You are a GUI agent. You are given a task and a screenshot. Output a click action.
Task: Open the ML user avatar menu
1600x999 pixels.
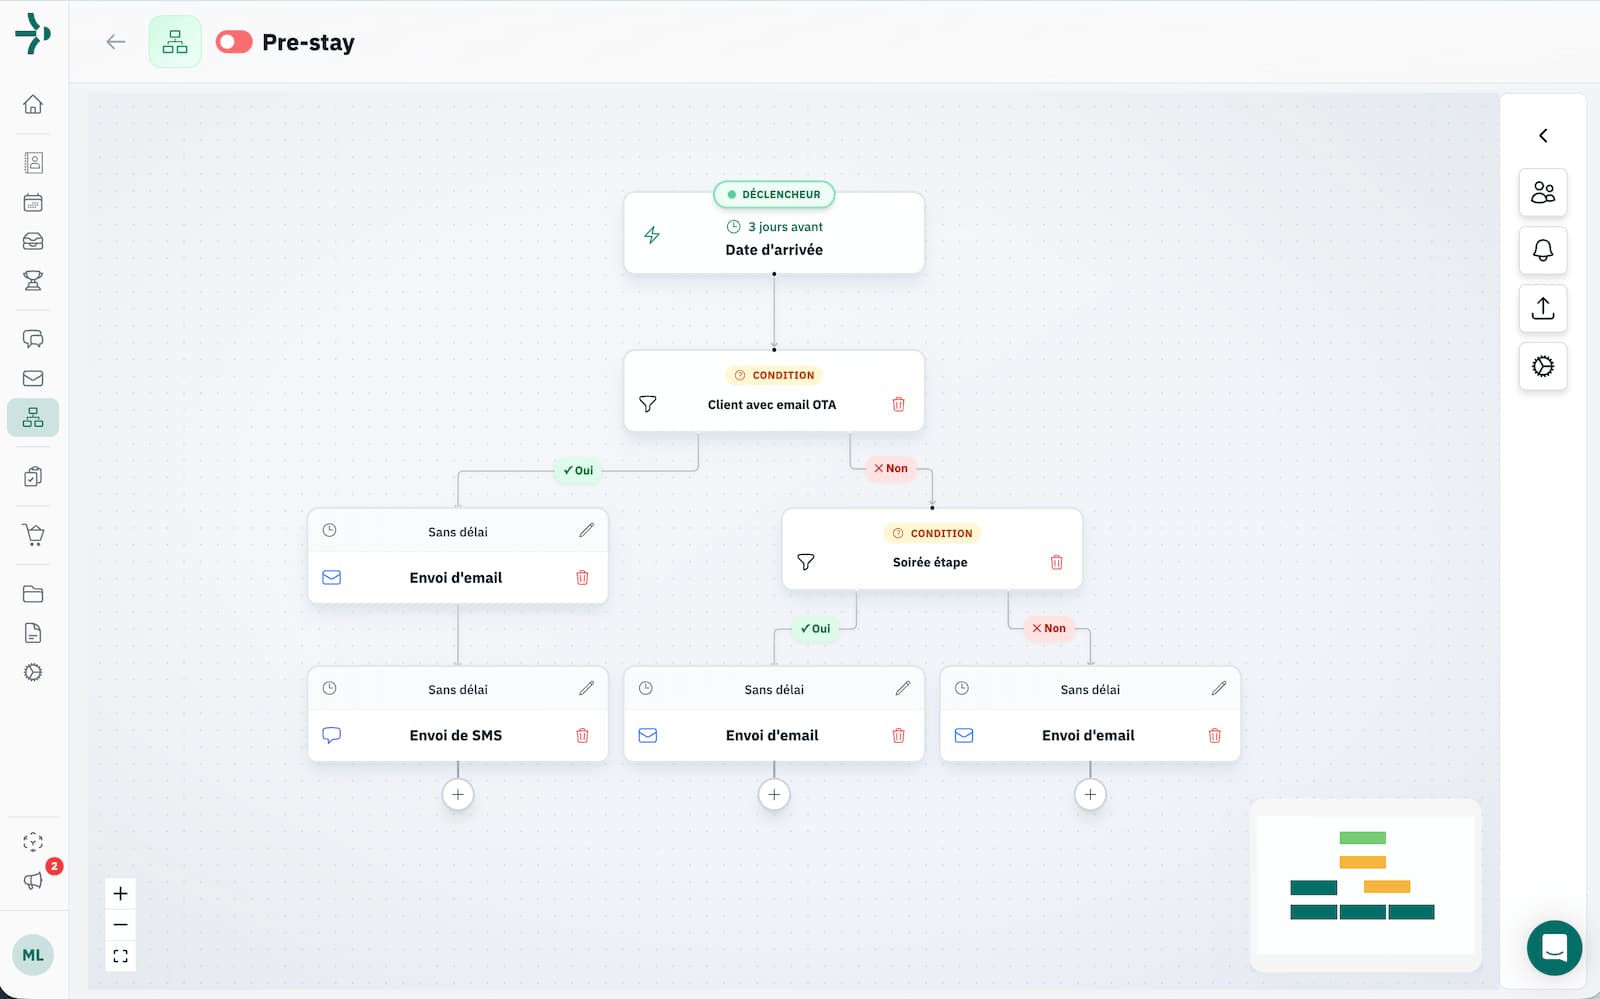[x=33, y=955]
